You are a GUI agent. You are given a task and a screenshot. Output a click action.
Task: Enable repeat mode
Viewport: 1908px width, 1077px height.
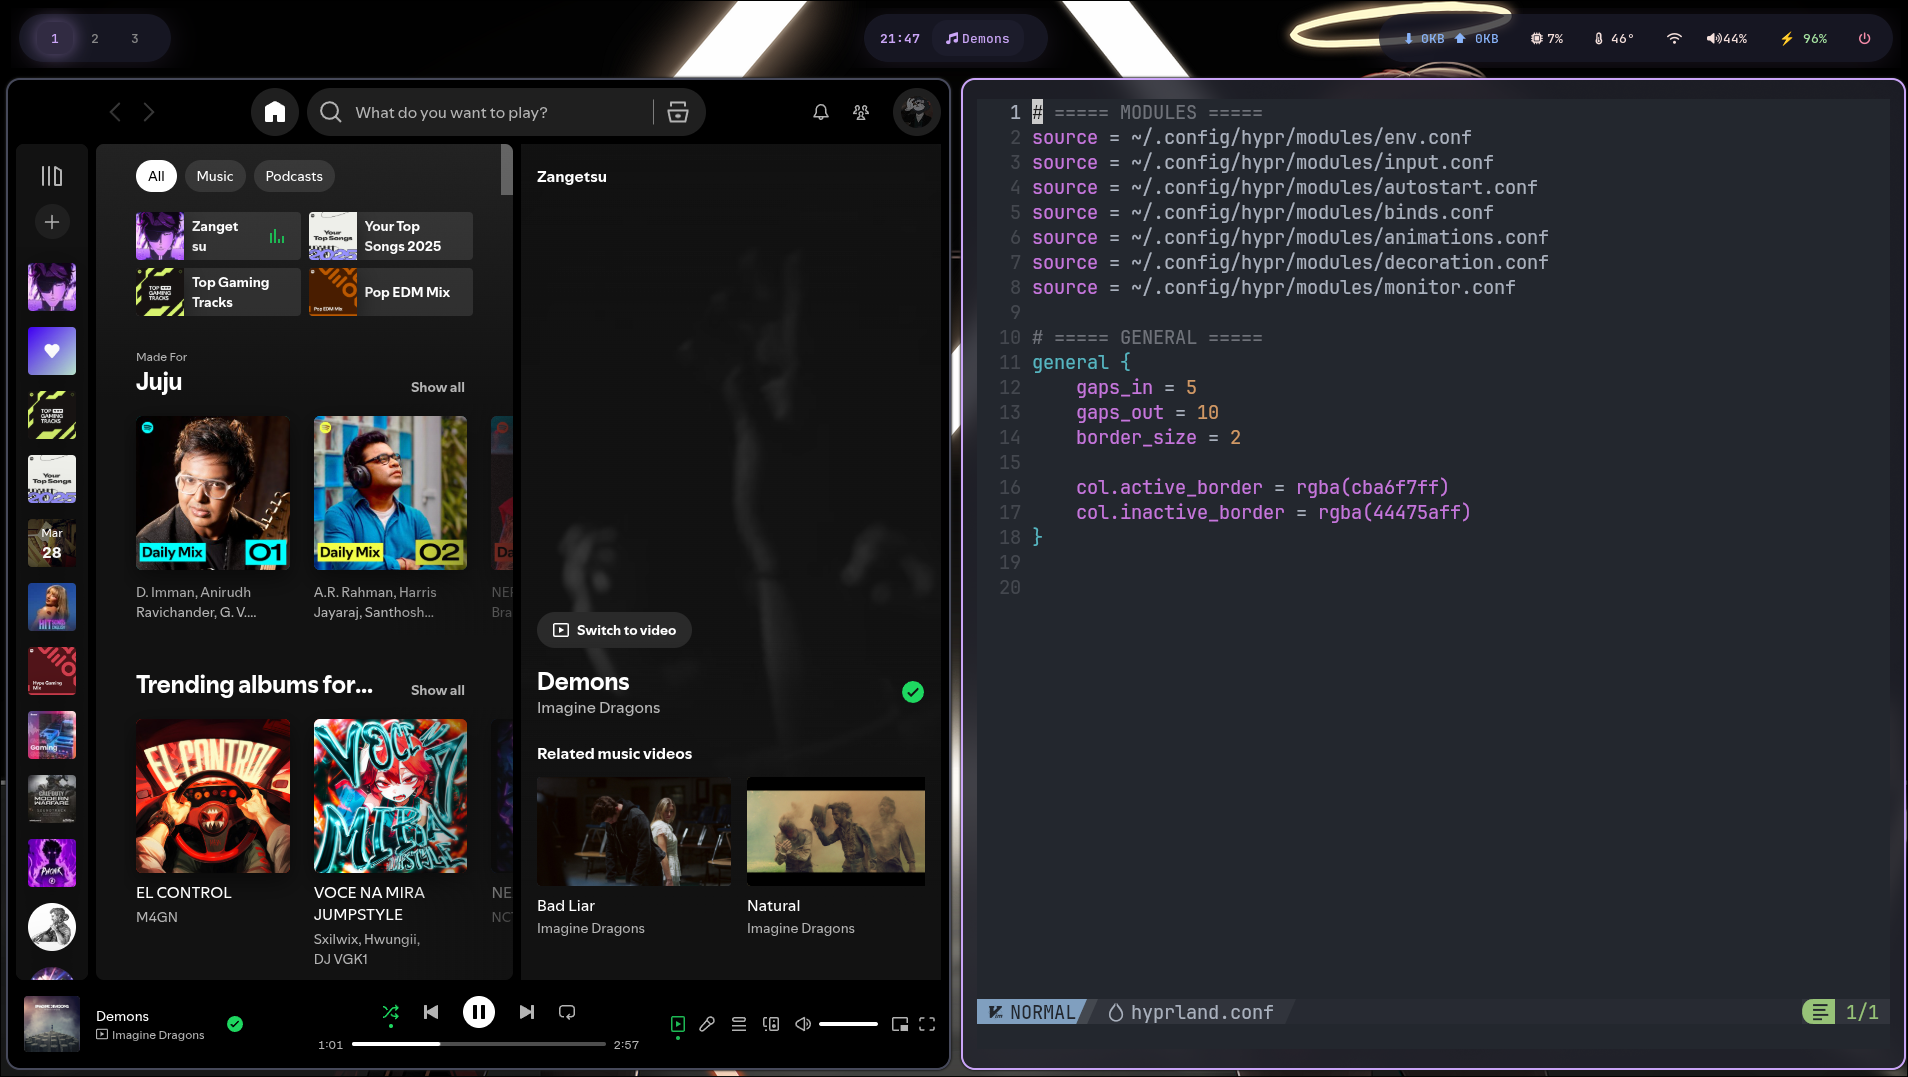point(566,1012)
